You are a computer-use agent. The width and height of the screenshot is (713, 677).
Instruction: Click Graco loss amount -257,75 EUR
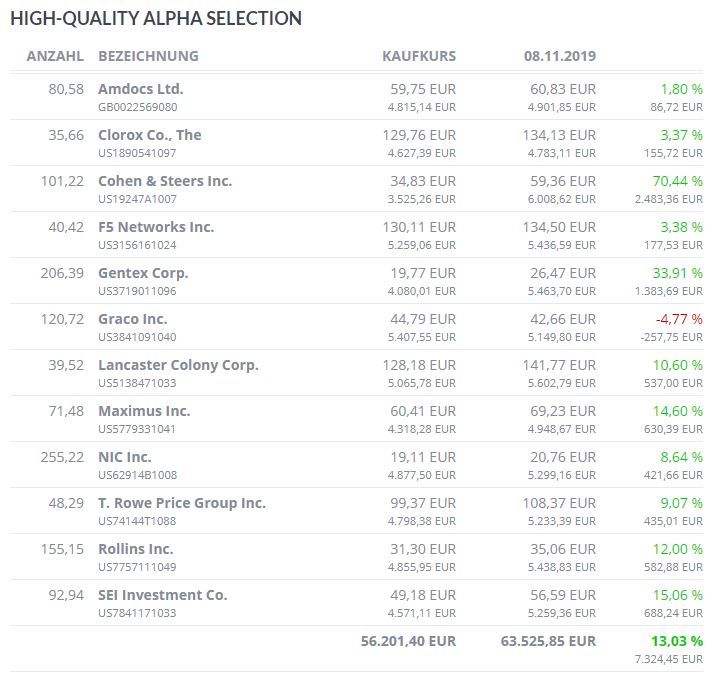(672, 337)
